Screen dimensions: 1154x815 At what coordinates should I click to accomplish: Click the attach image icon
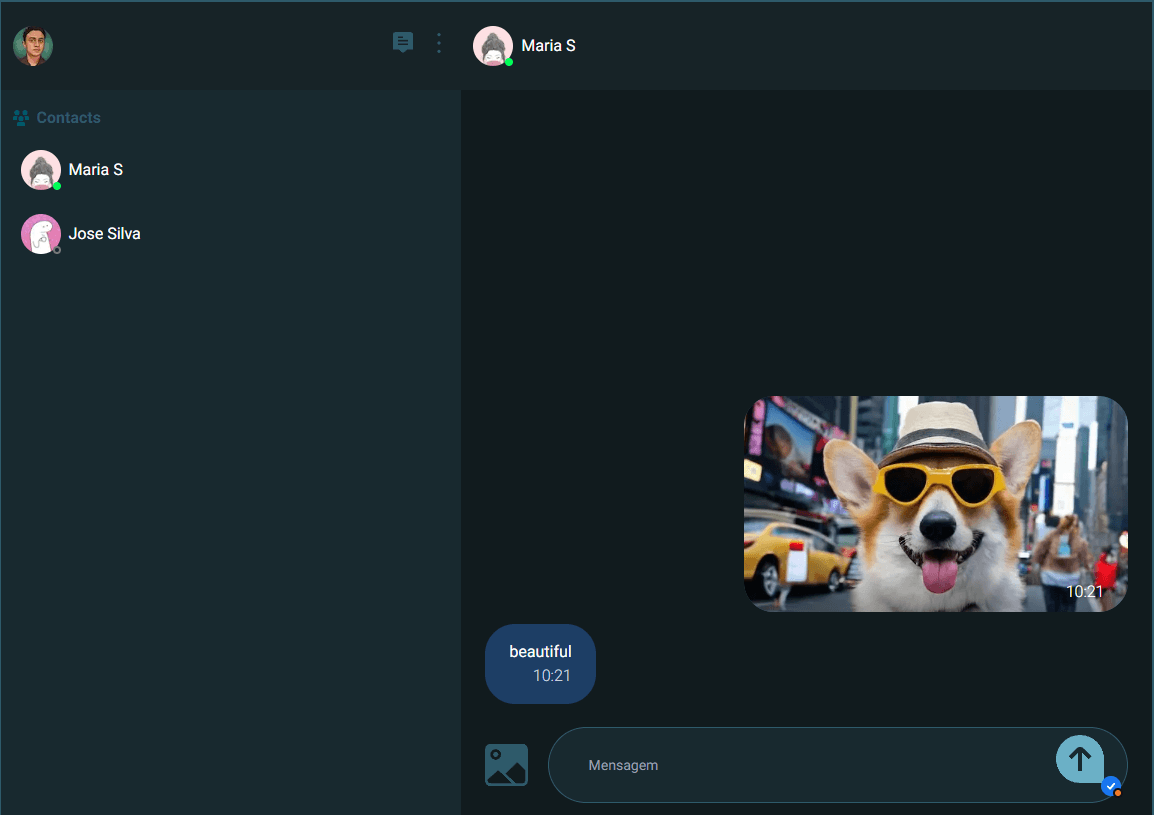pyautogui.click(x=506, y=764)
